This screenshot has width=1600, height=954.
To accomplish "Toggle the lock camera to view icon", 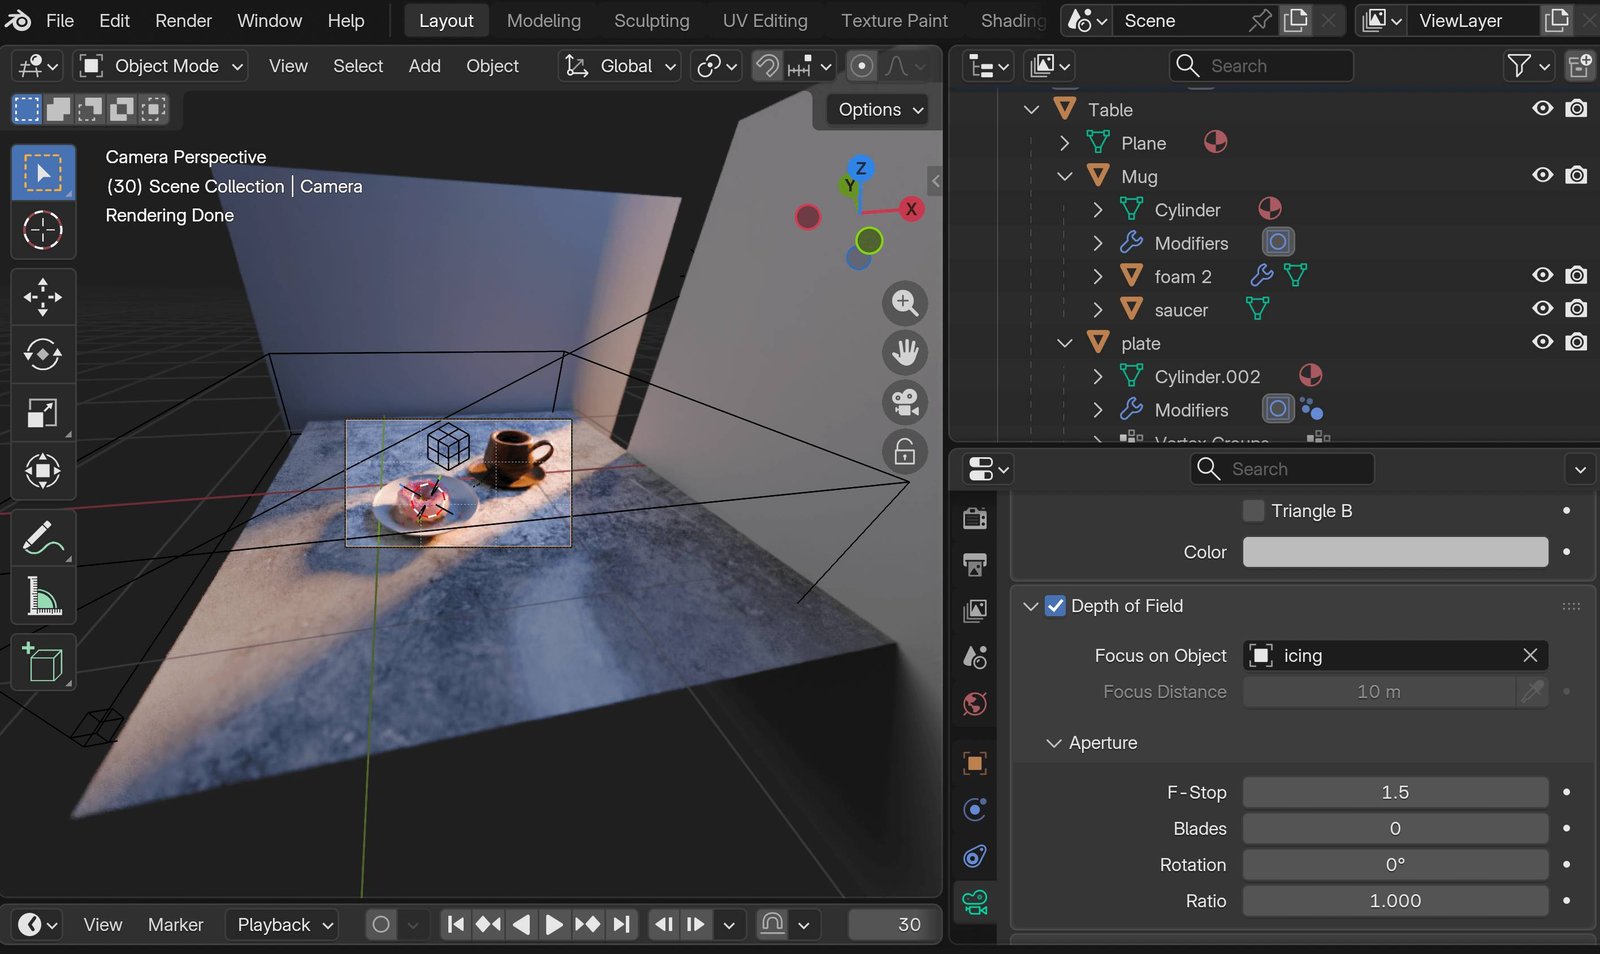I will (x=905, y=452).
